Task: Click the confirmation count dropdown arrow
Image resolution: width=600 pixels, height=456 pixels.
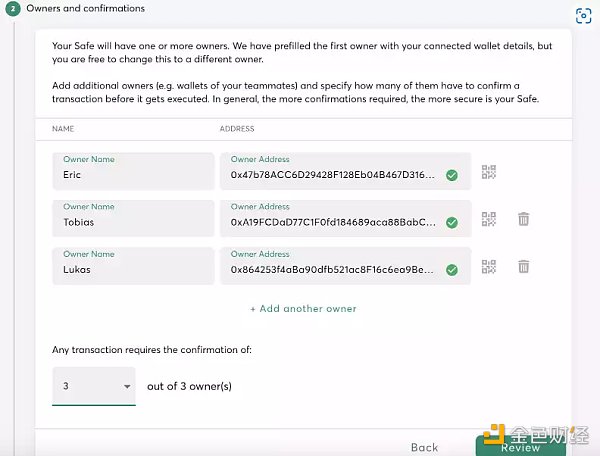Action: point(127,386)
